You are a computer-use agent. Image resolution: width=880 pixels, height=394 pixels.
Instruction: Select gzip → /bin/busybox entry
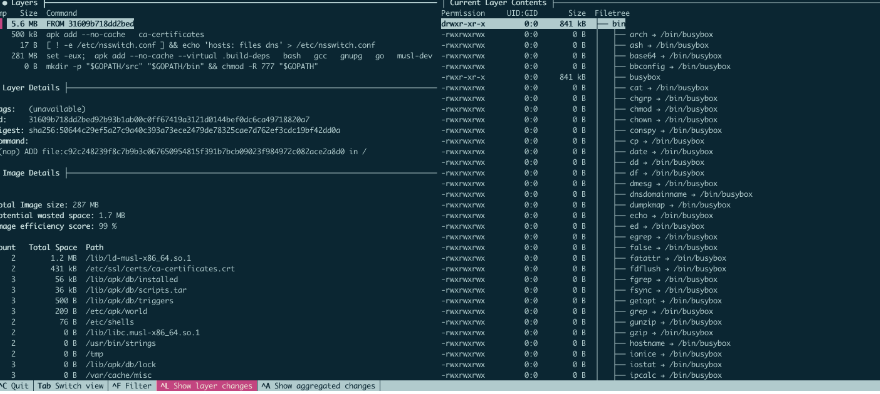tap(671, 333)
